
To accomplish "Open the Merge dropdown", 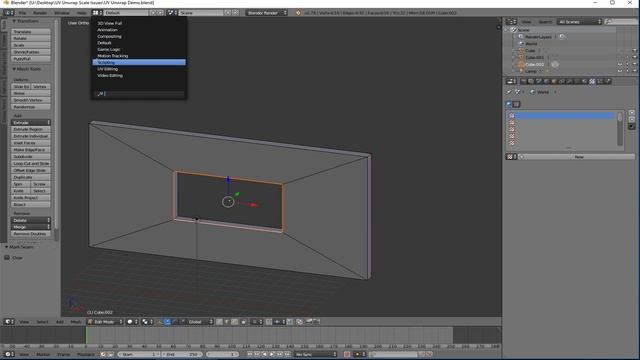I will click(31, 227).
